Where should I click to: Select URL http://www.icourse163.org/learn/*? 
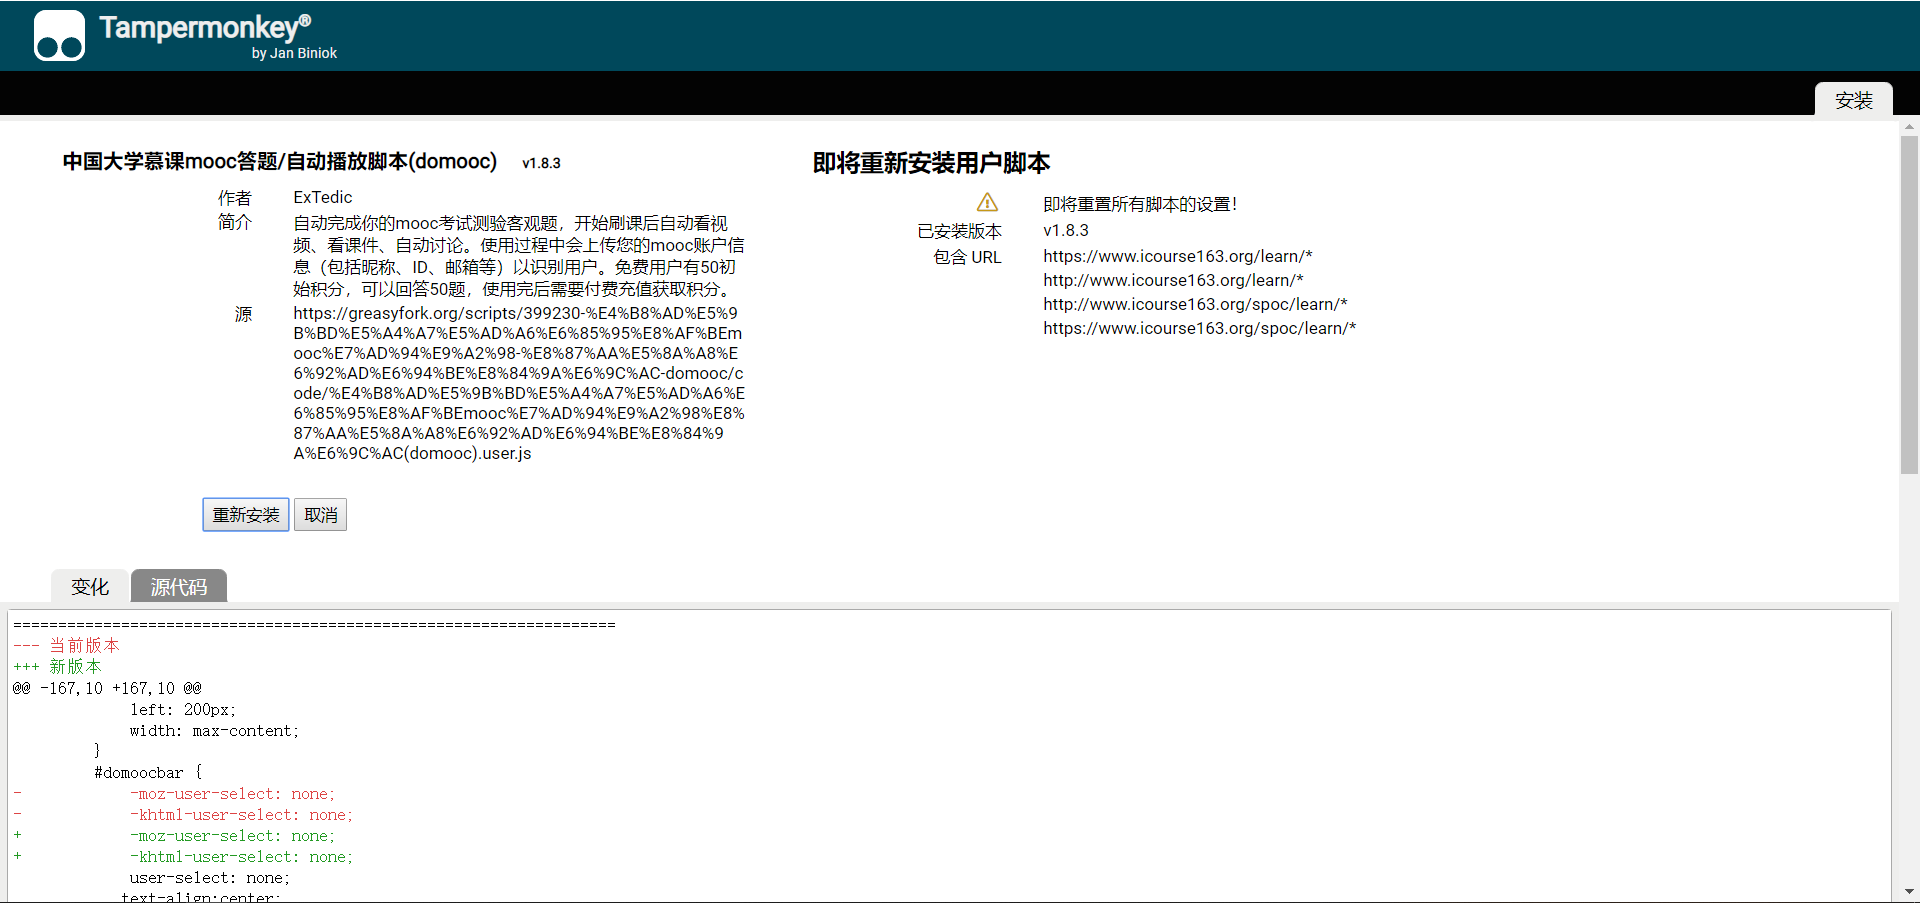[x=1173, y=280]
